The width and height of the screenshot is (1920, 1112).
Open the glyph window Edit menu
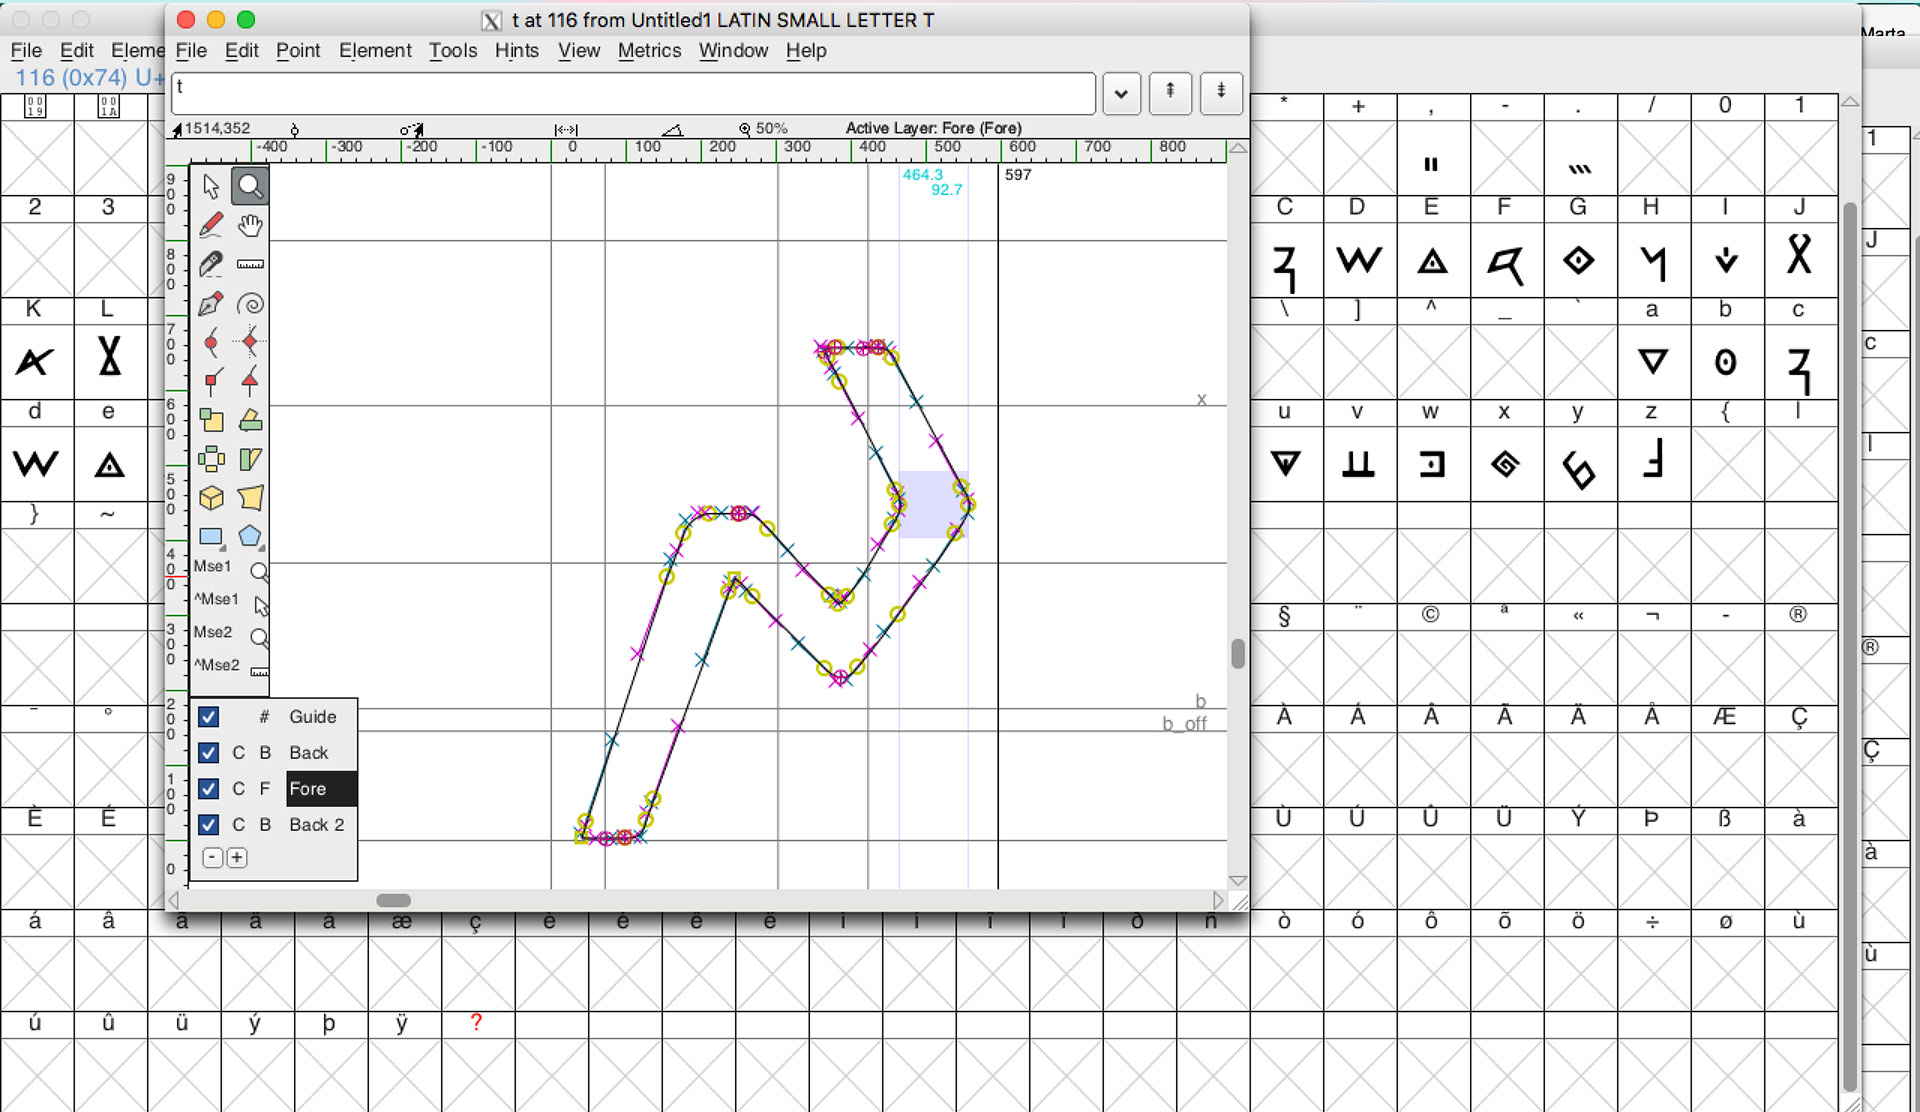tap(241, 51)
